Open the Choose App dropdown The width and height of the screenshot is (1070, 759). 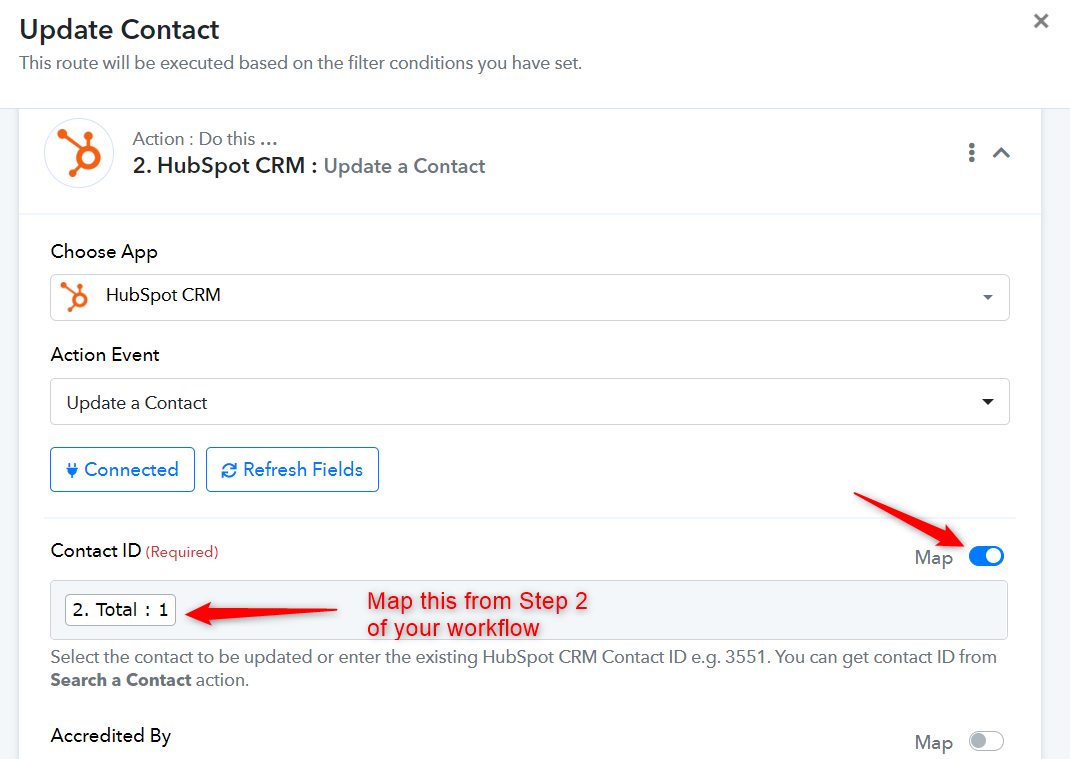pos(530,298)
